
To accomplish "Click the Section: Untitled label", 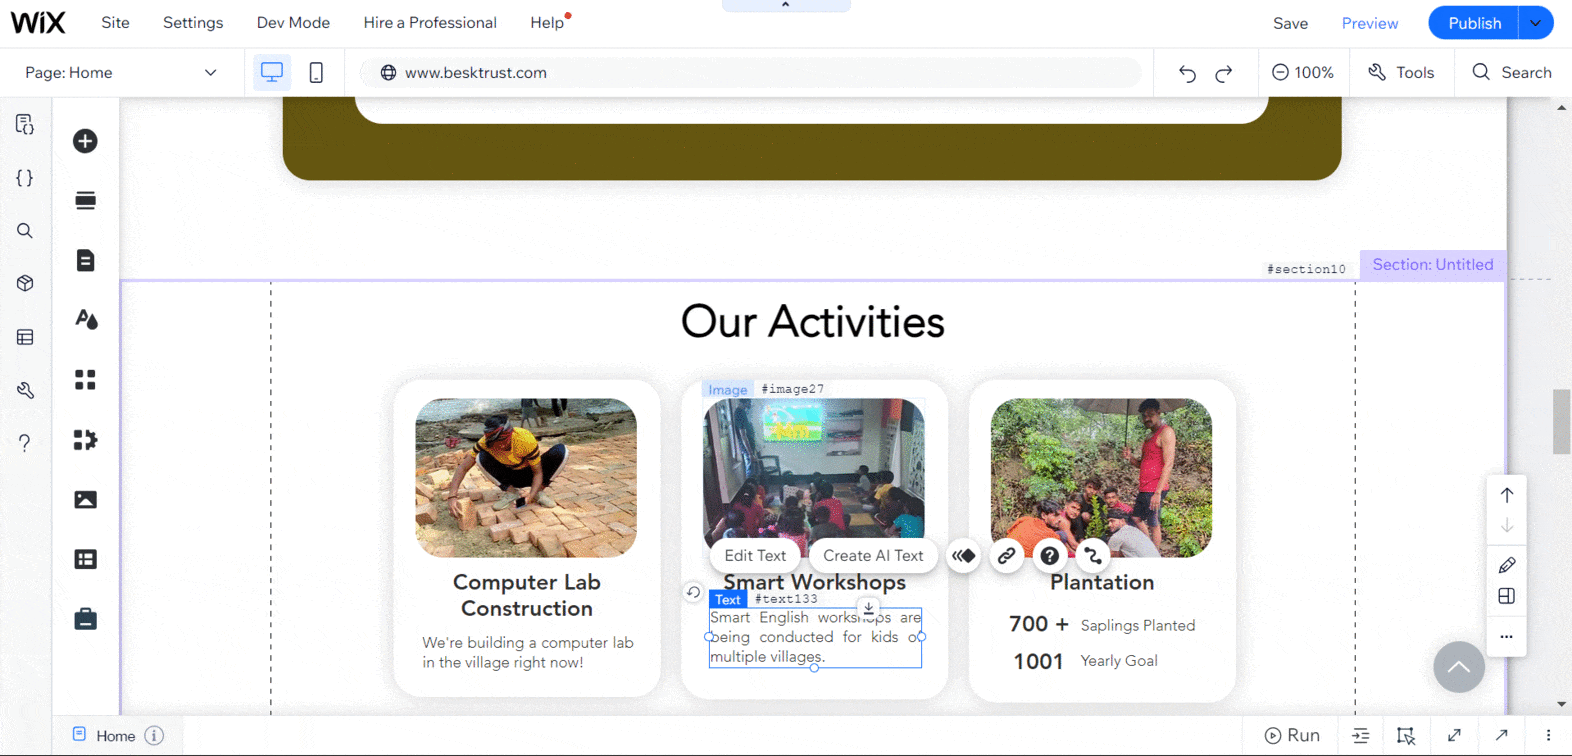I will click(x=1432, y=264).
